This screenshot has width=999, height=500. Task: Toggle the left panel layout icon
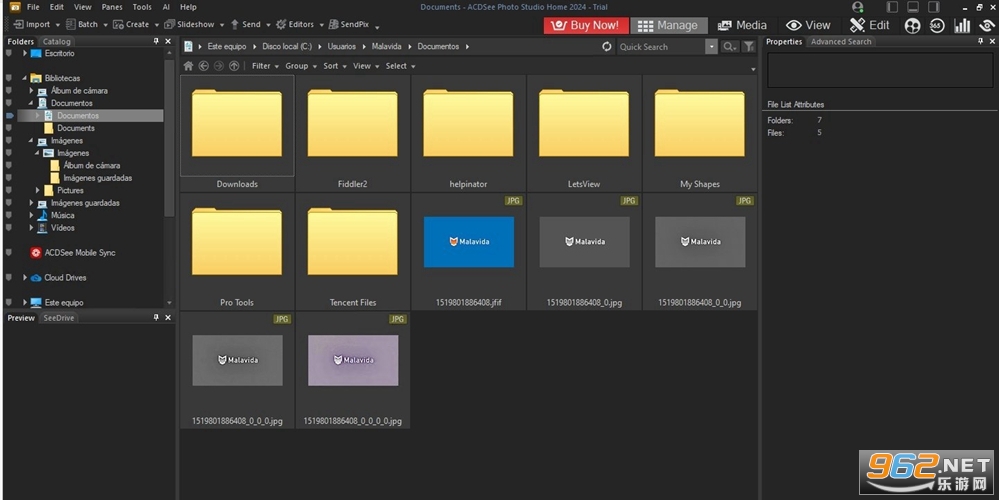pos(893,7)
